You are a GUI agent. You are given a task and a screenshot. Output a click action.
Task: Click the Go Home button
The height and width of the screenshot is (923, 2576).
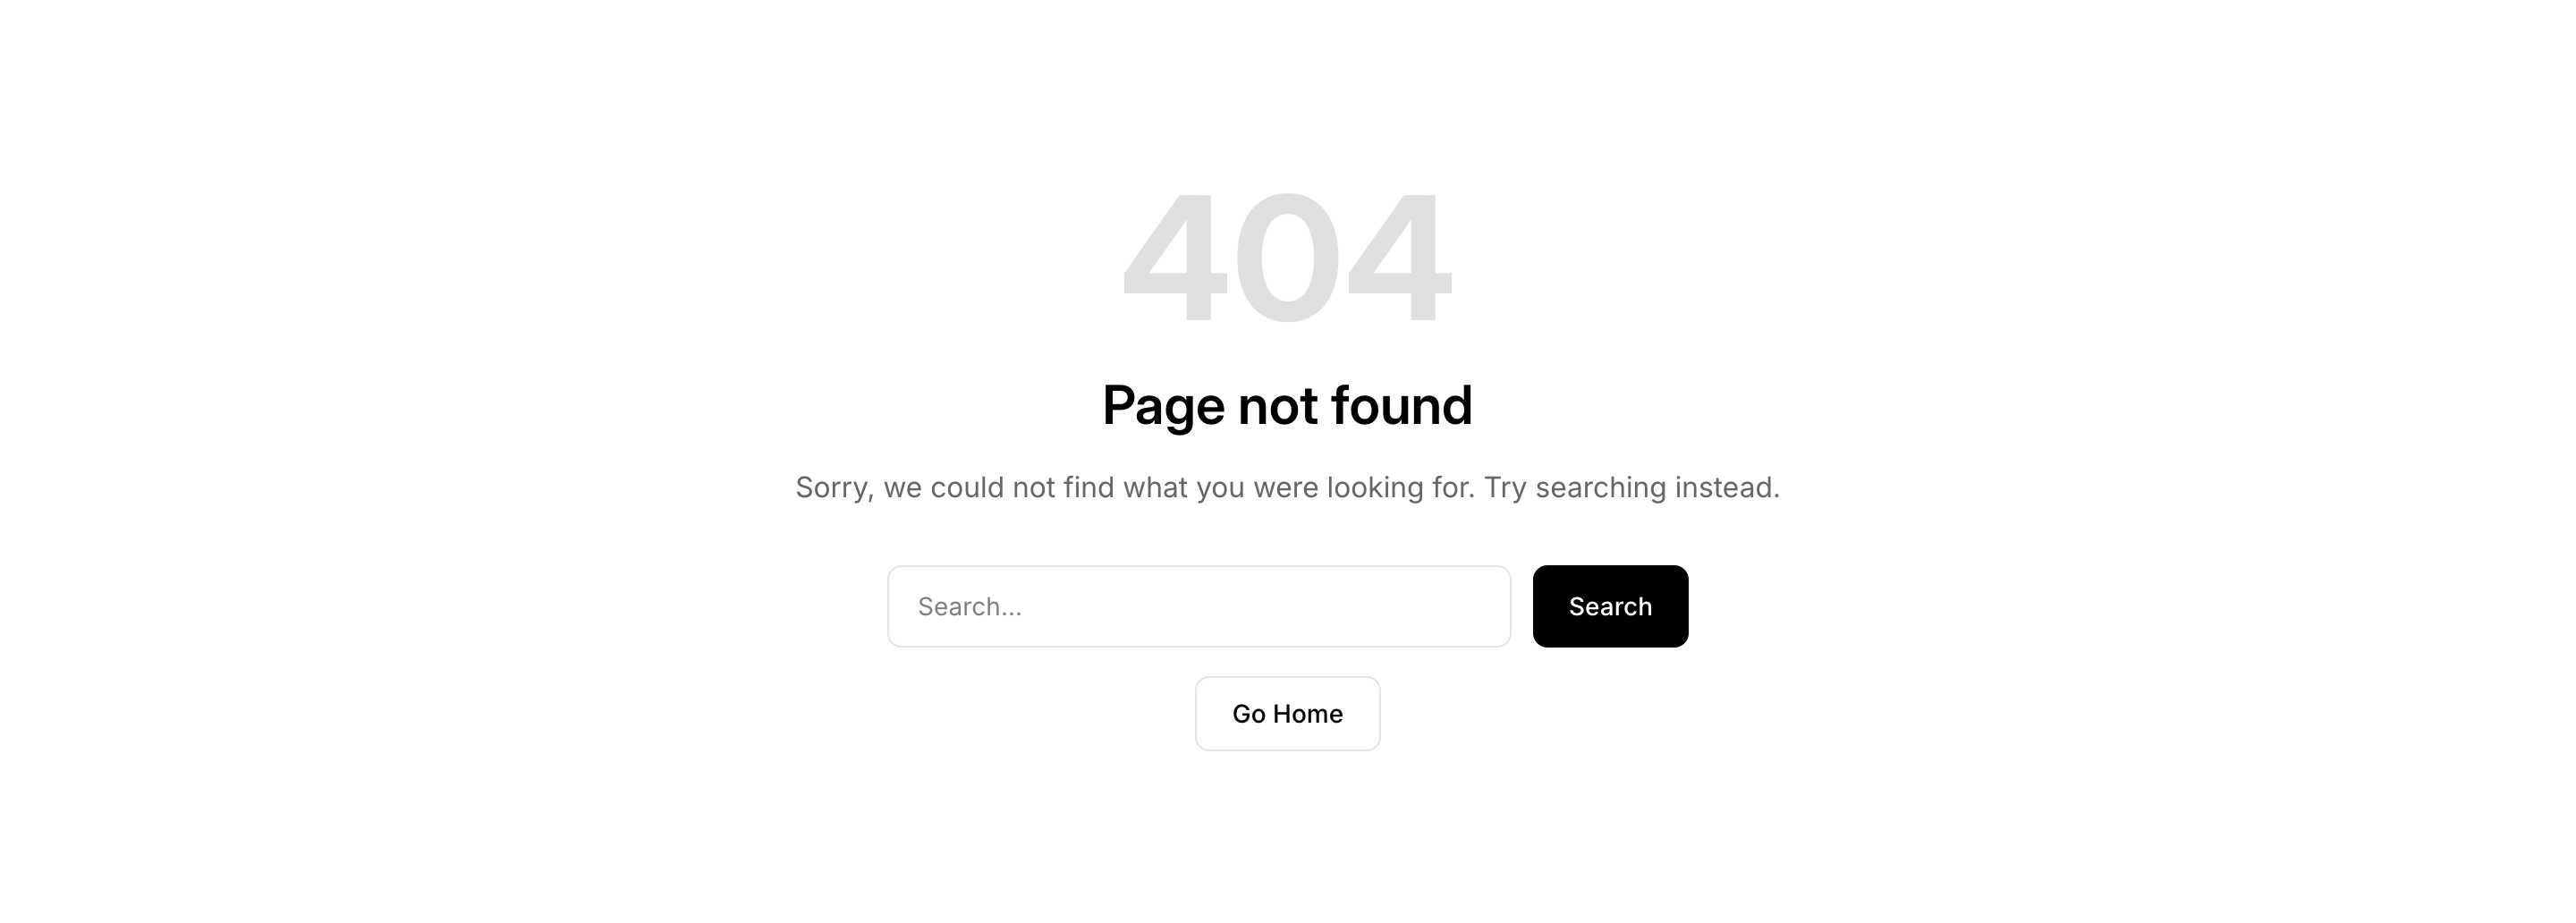(1287, 713)
